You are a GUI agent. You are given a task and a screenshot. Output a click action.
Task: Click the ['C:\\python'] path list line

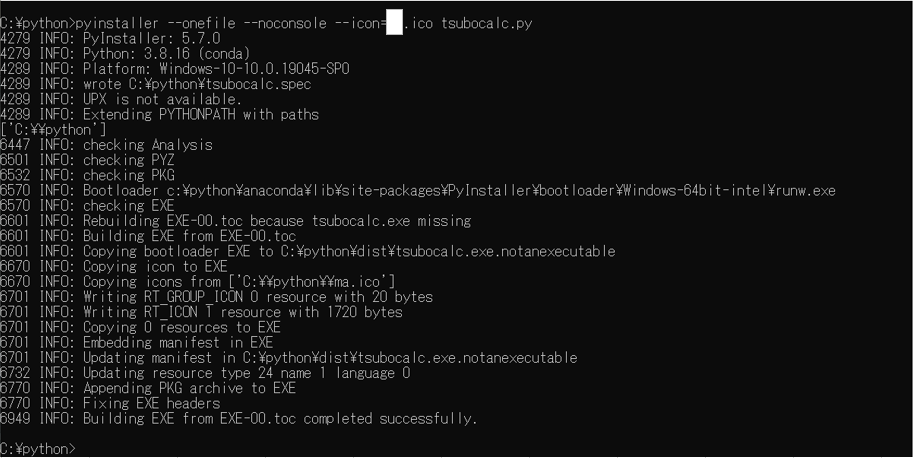pos(53,130)
